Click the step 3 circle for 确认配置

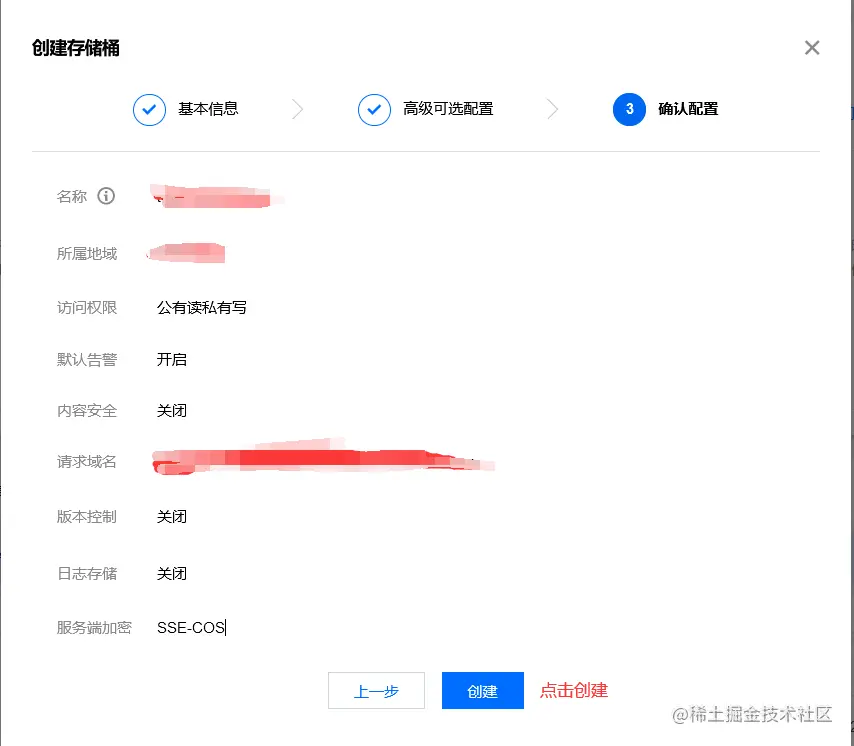tap(629, 109)
